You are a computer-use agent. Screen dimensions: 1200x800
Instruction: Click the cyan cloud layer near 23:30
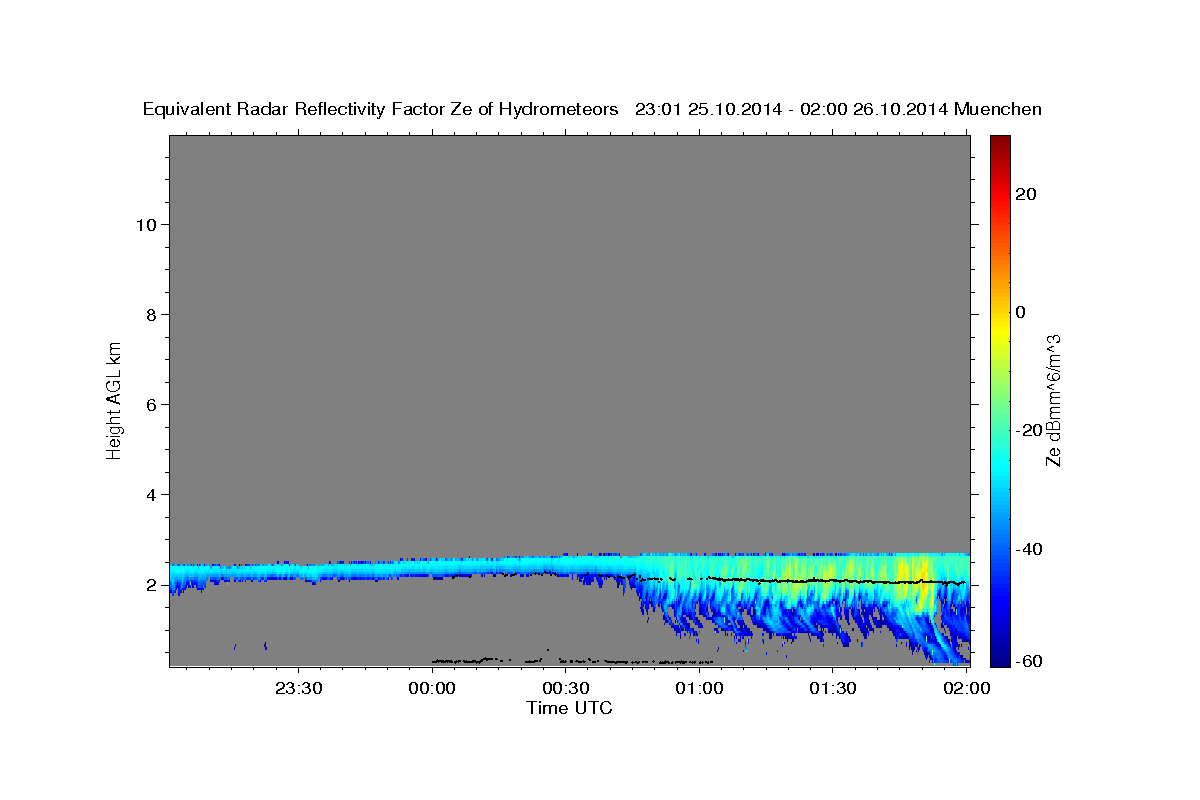298,572
